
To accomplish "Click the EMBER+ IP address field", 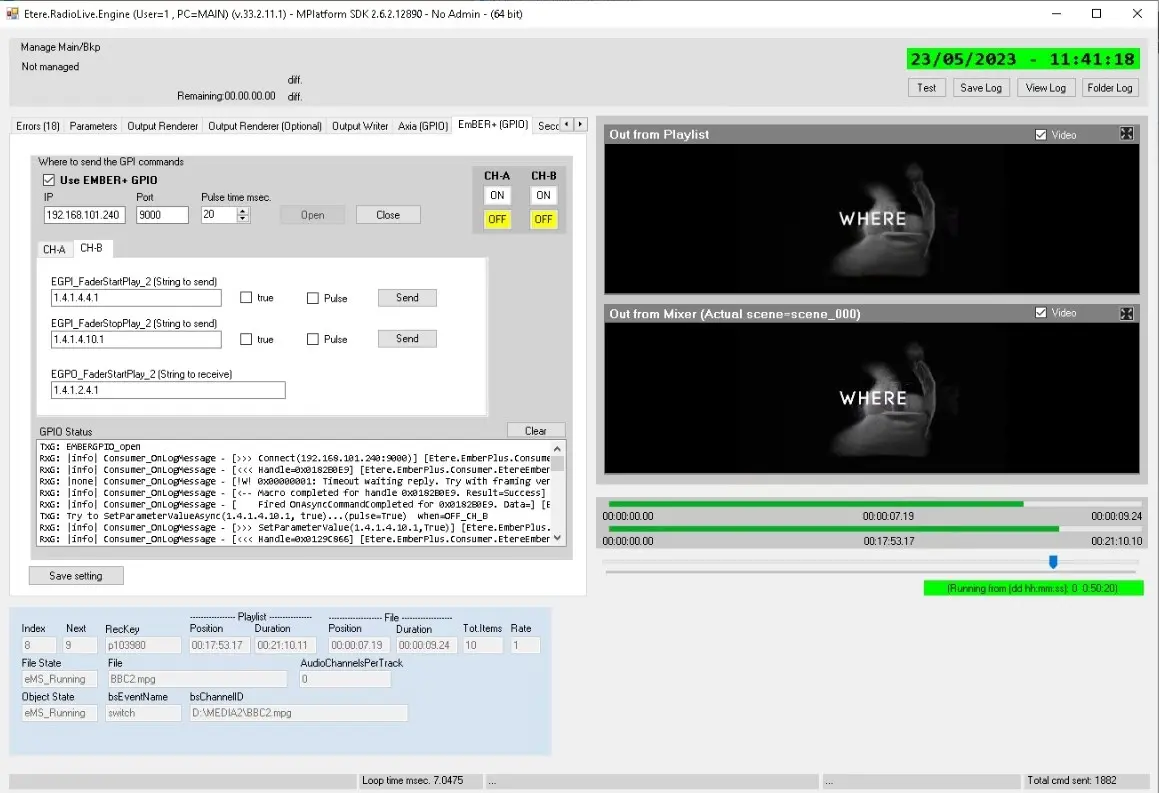I will pyautogui.click(x=84, y=215).
